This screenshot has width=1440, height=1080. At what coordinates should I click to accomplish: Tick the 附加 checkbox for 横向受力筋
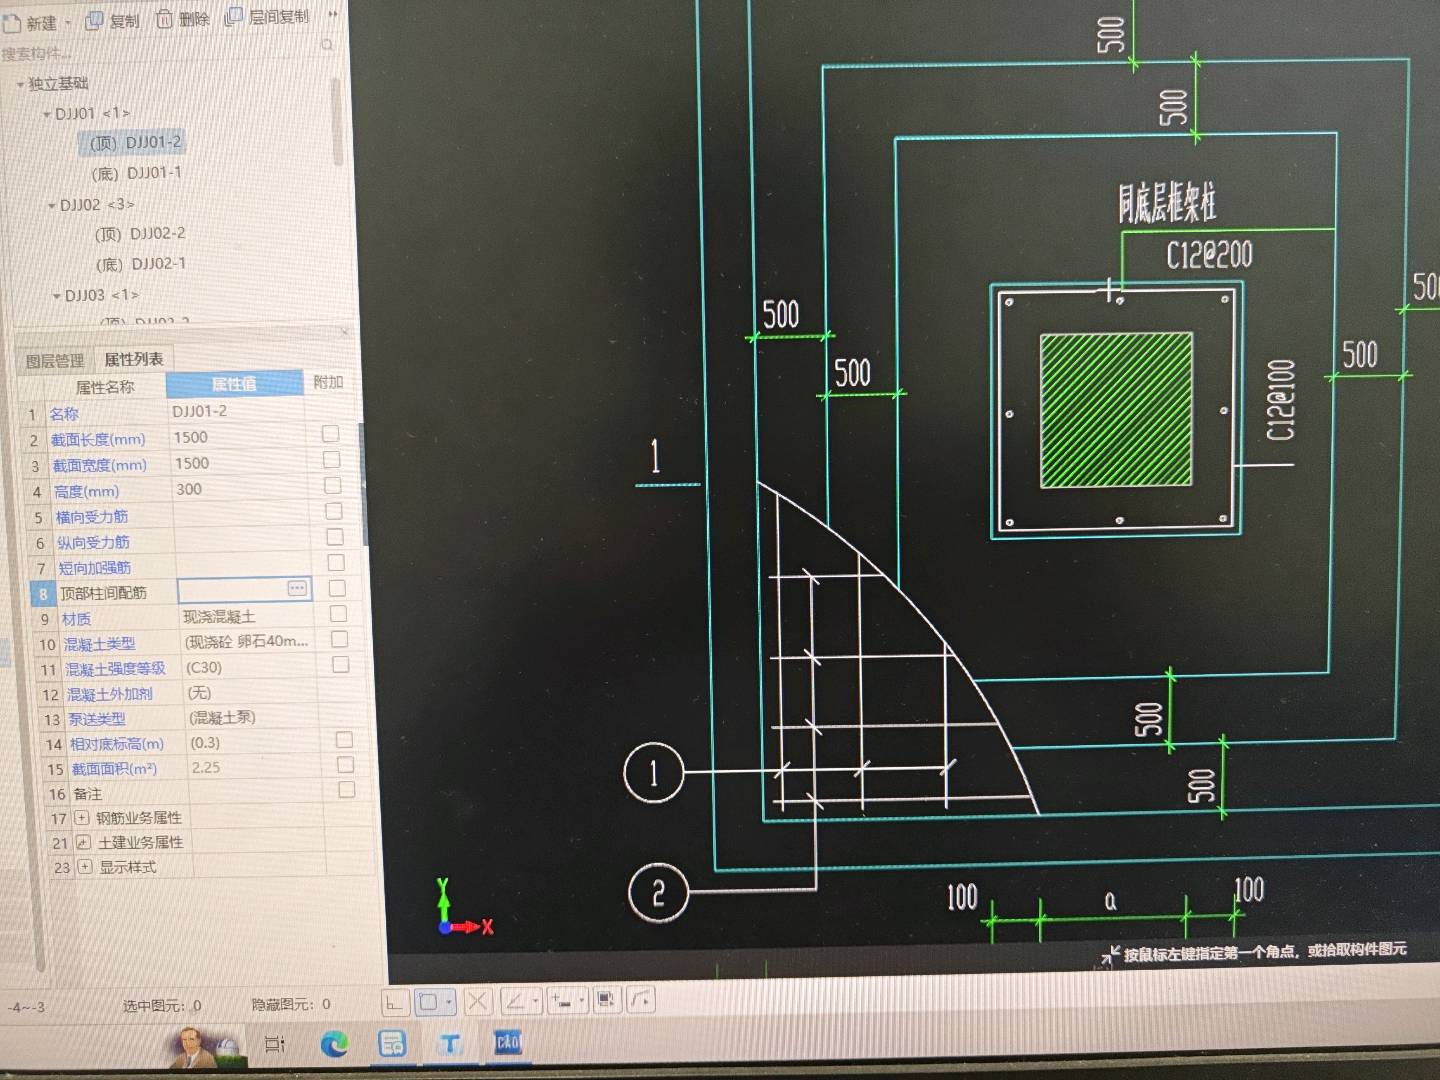[334, 511]
